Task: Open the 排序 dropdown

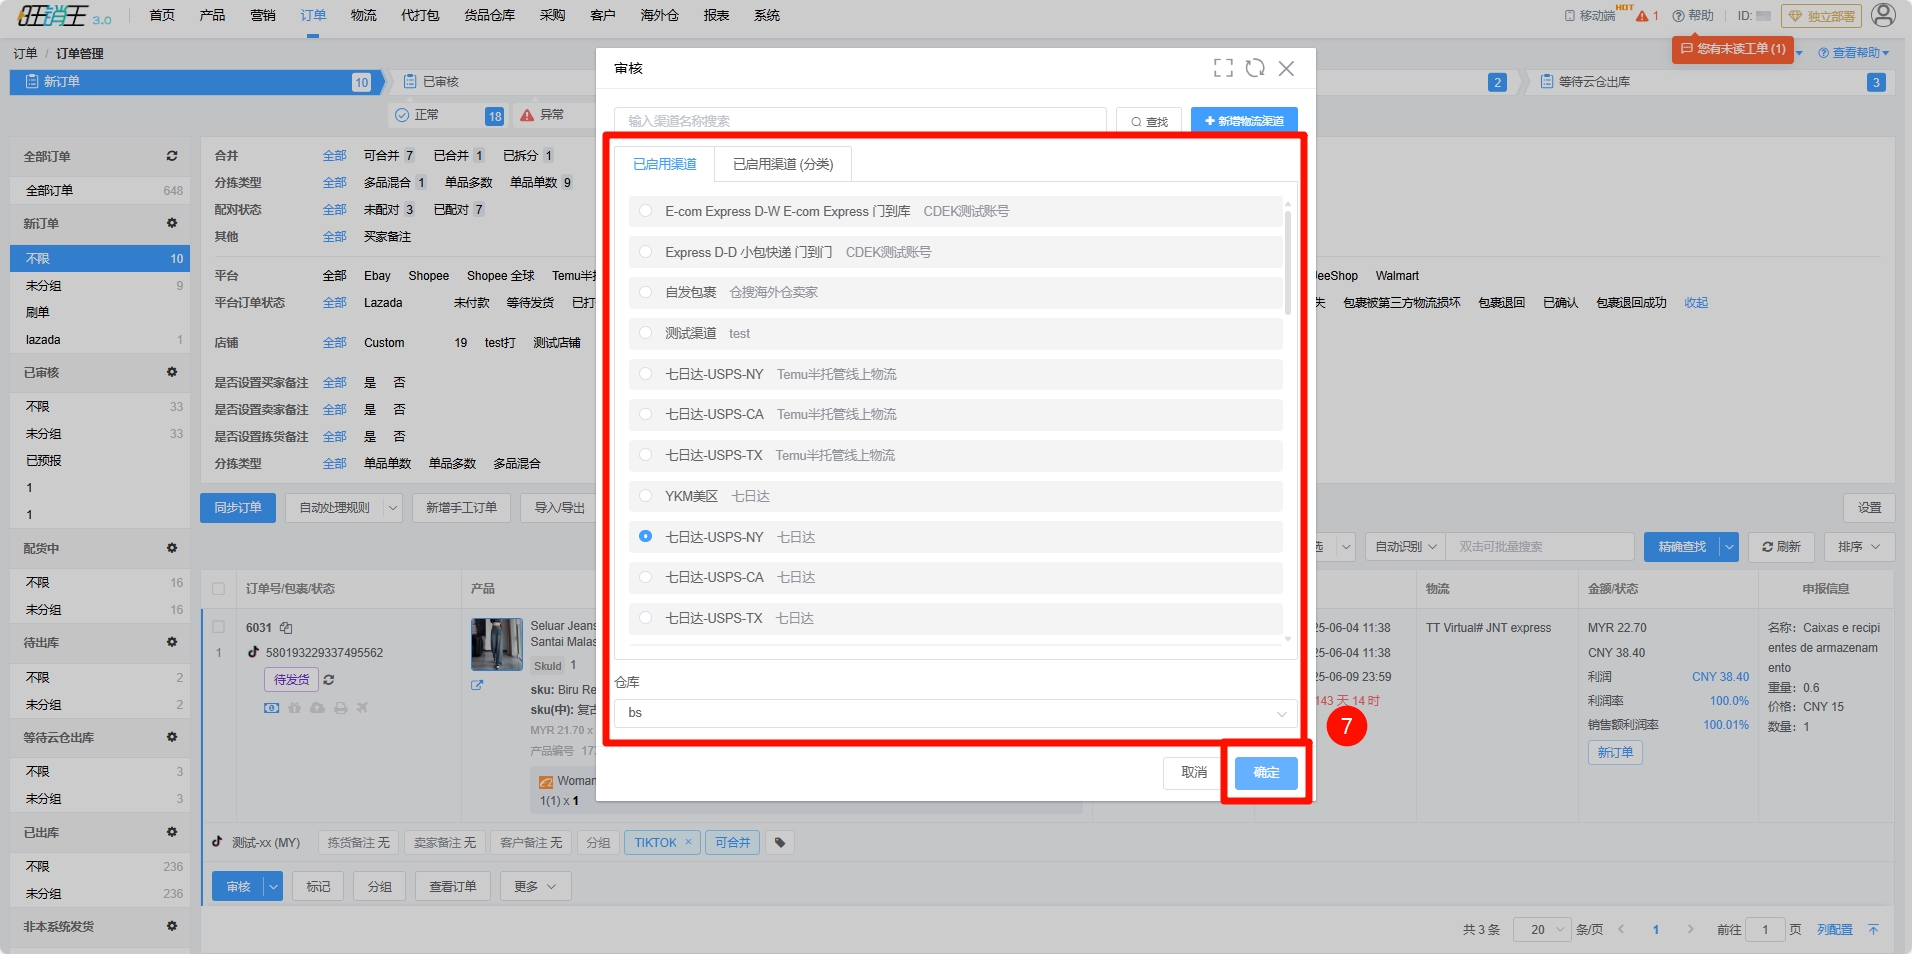Action: 1858,547
